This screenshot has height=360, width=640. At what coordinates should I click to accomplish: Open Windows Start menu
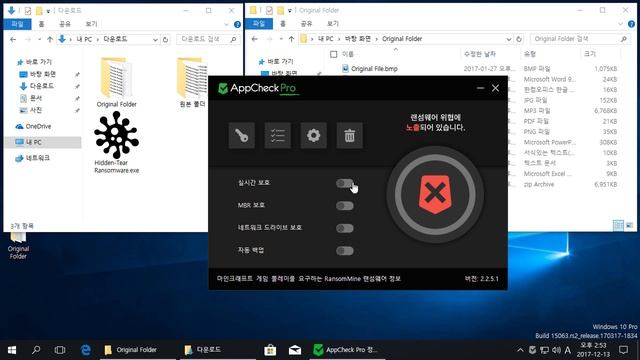click(x=12, y=350)
